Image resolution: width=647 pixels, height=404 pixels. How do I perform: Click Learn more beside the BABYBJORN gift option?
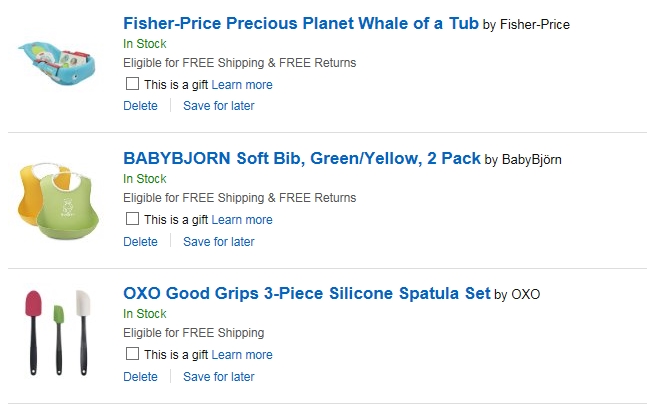(242, 220)
